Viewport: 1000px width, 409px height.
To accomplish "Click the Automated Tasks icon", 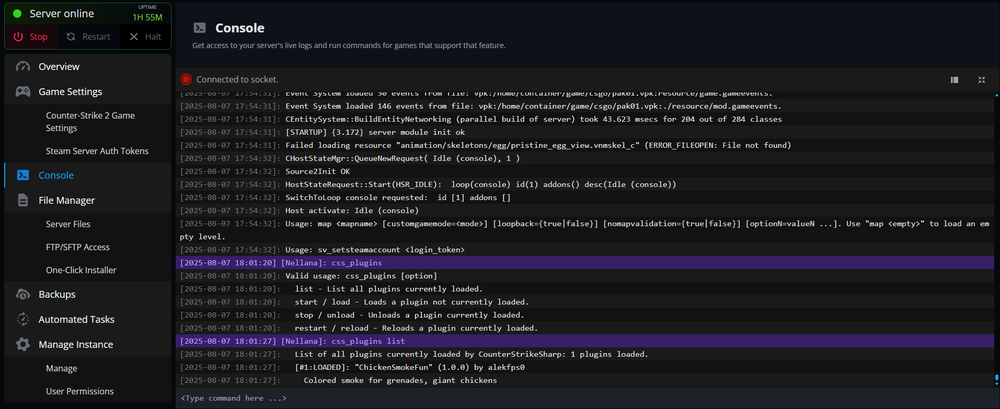I will pos(22,319).
